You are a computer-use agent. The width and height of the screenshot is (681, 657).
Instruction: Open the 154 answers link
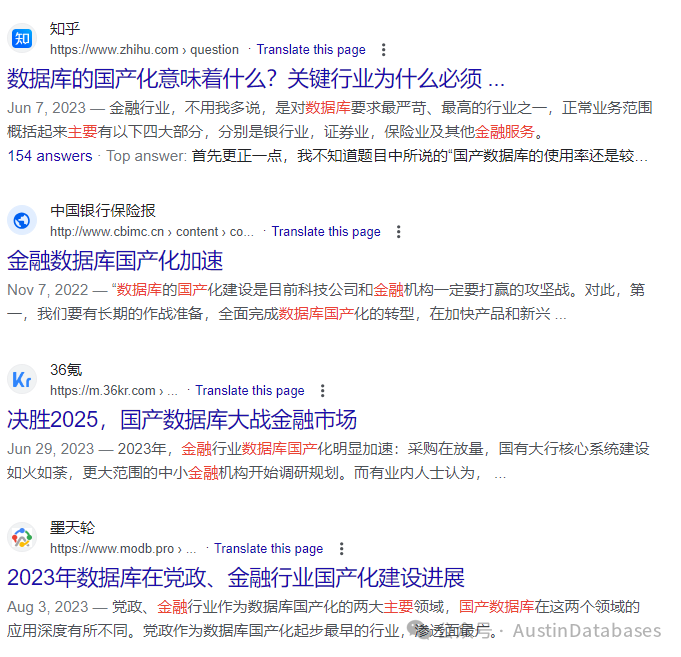coord(50,156)
